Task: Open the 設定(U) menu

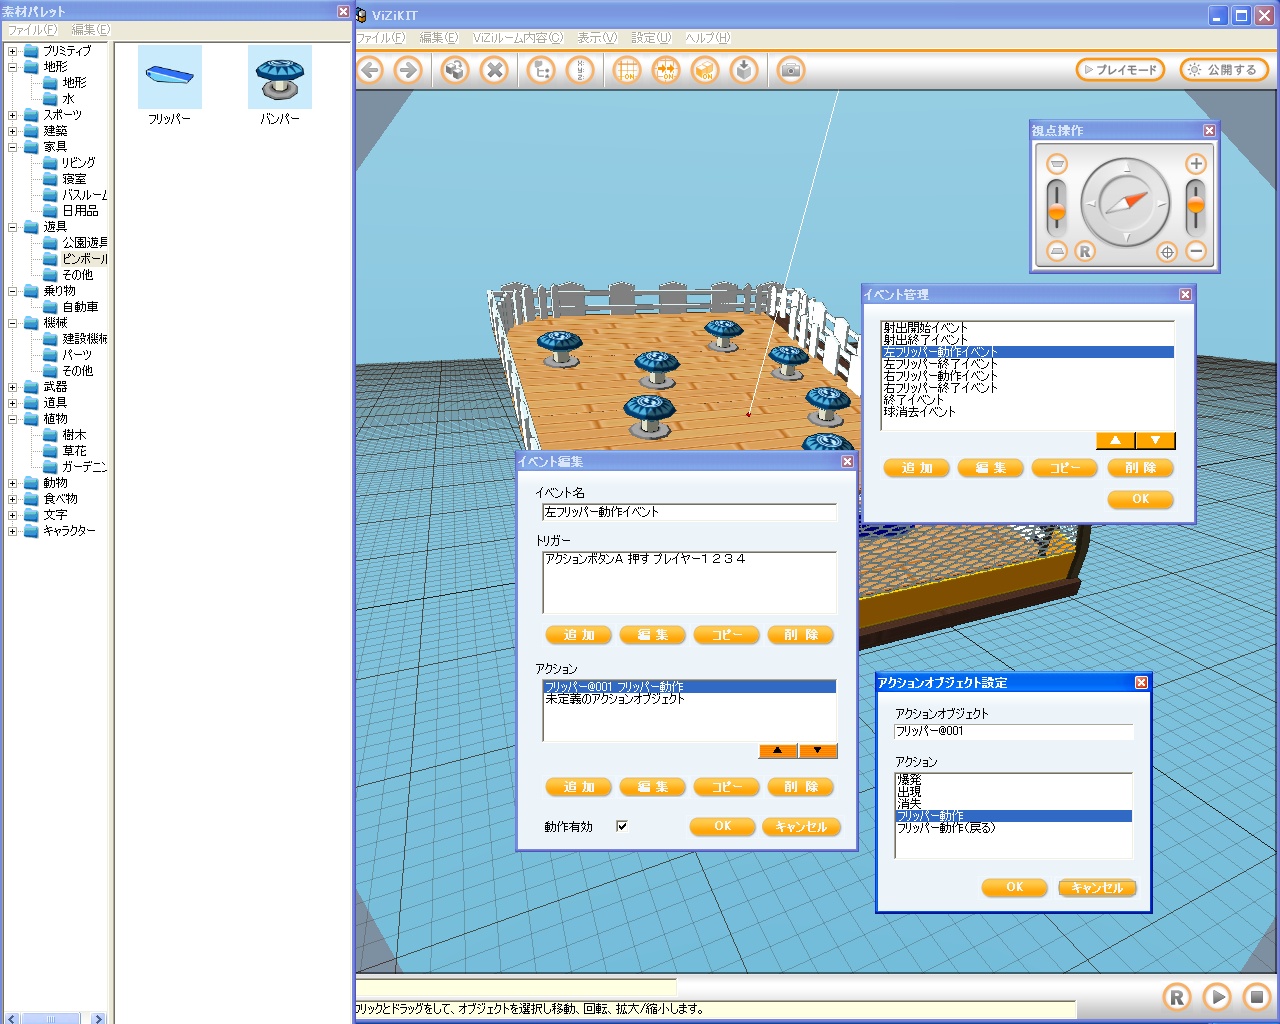Action: (650, 38)
